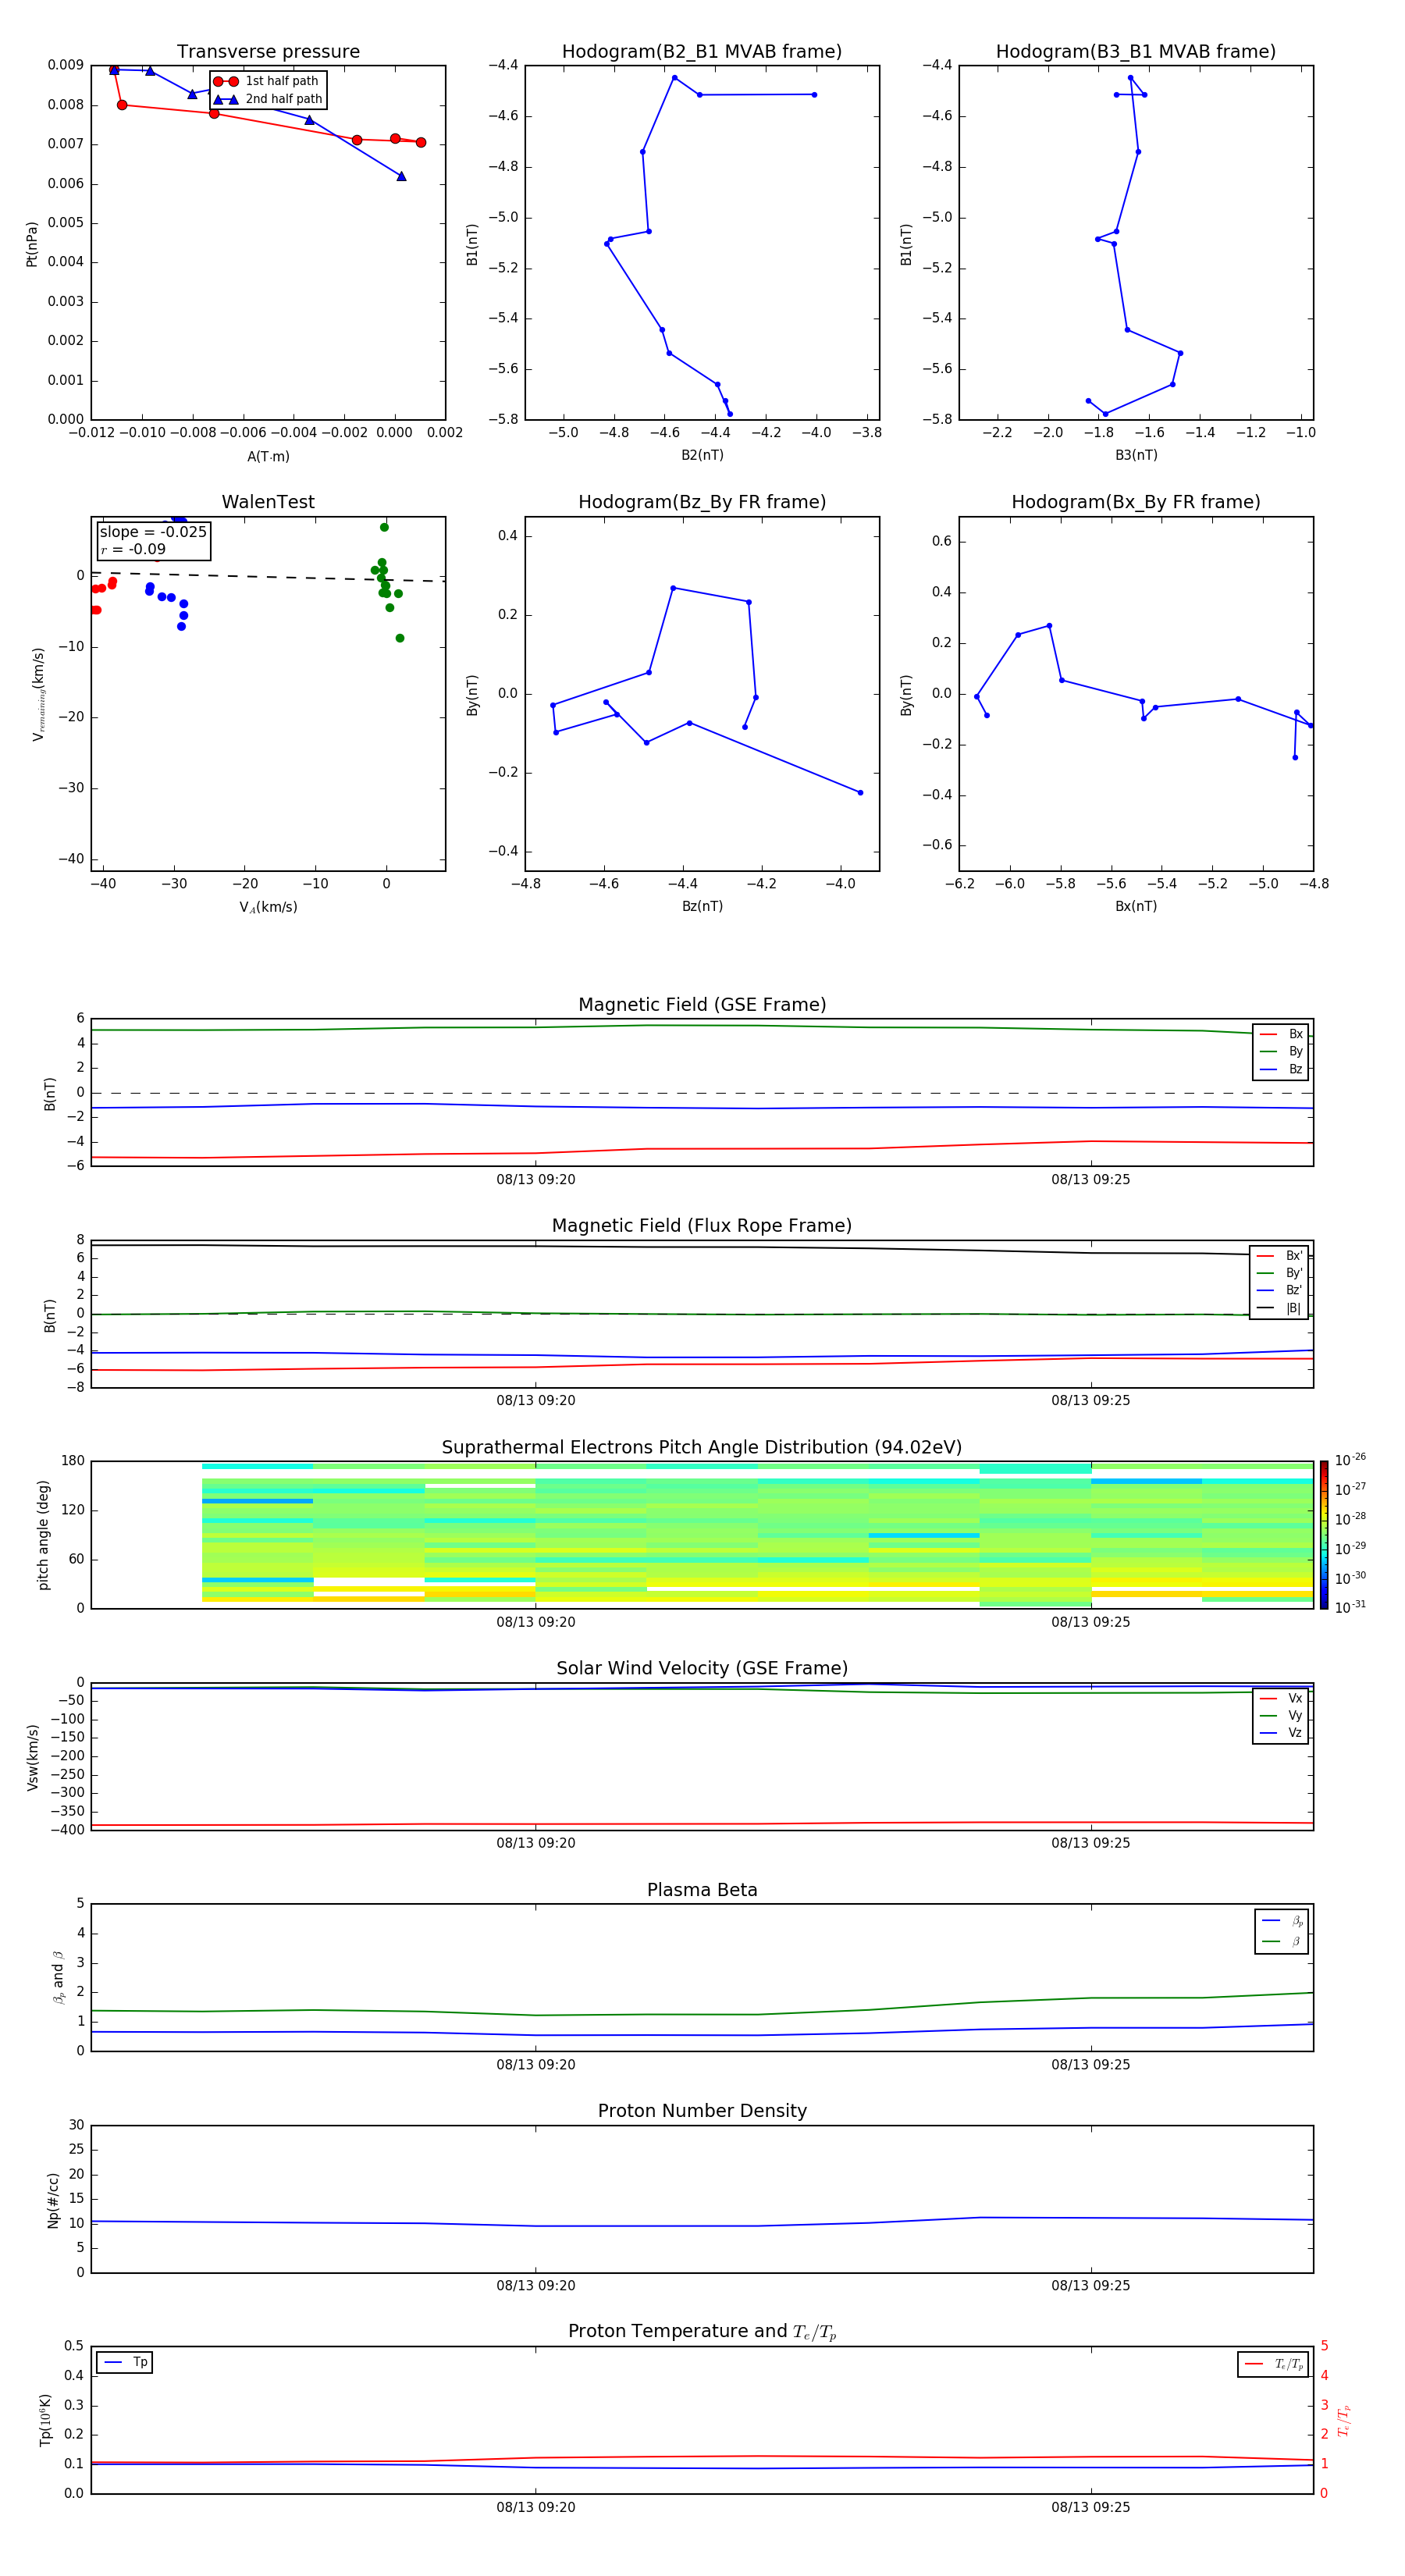The image size is (1405, 2576).
Task: Click the "Hodogram(B3_B1 MVAB frame)" title
Action: (x=1136, y=52)
